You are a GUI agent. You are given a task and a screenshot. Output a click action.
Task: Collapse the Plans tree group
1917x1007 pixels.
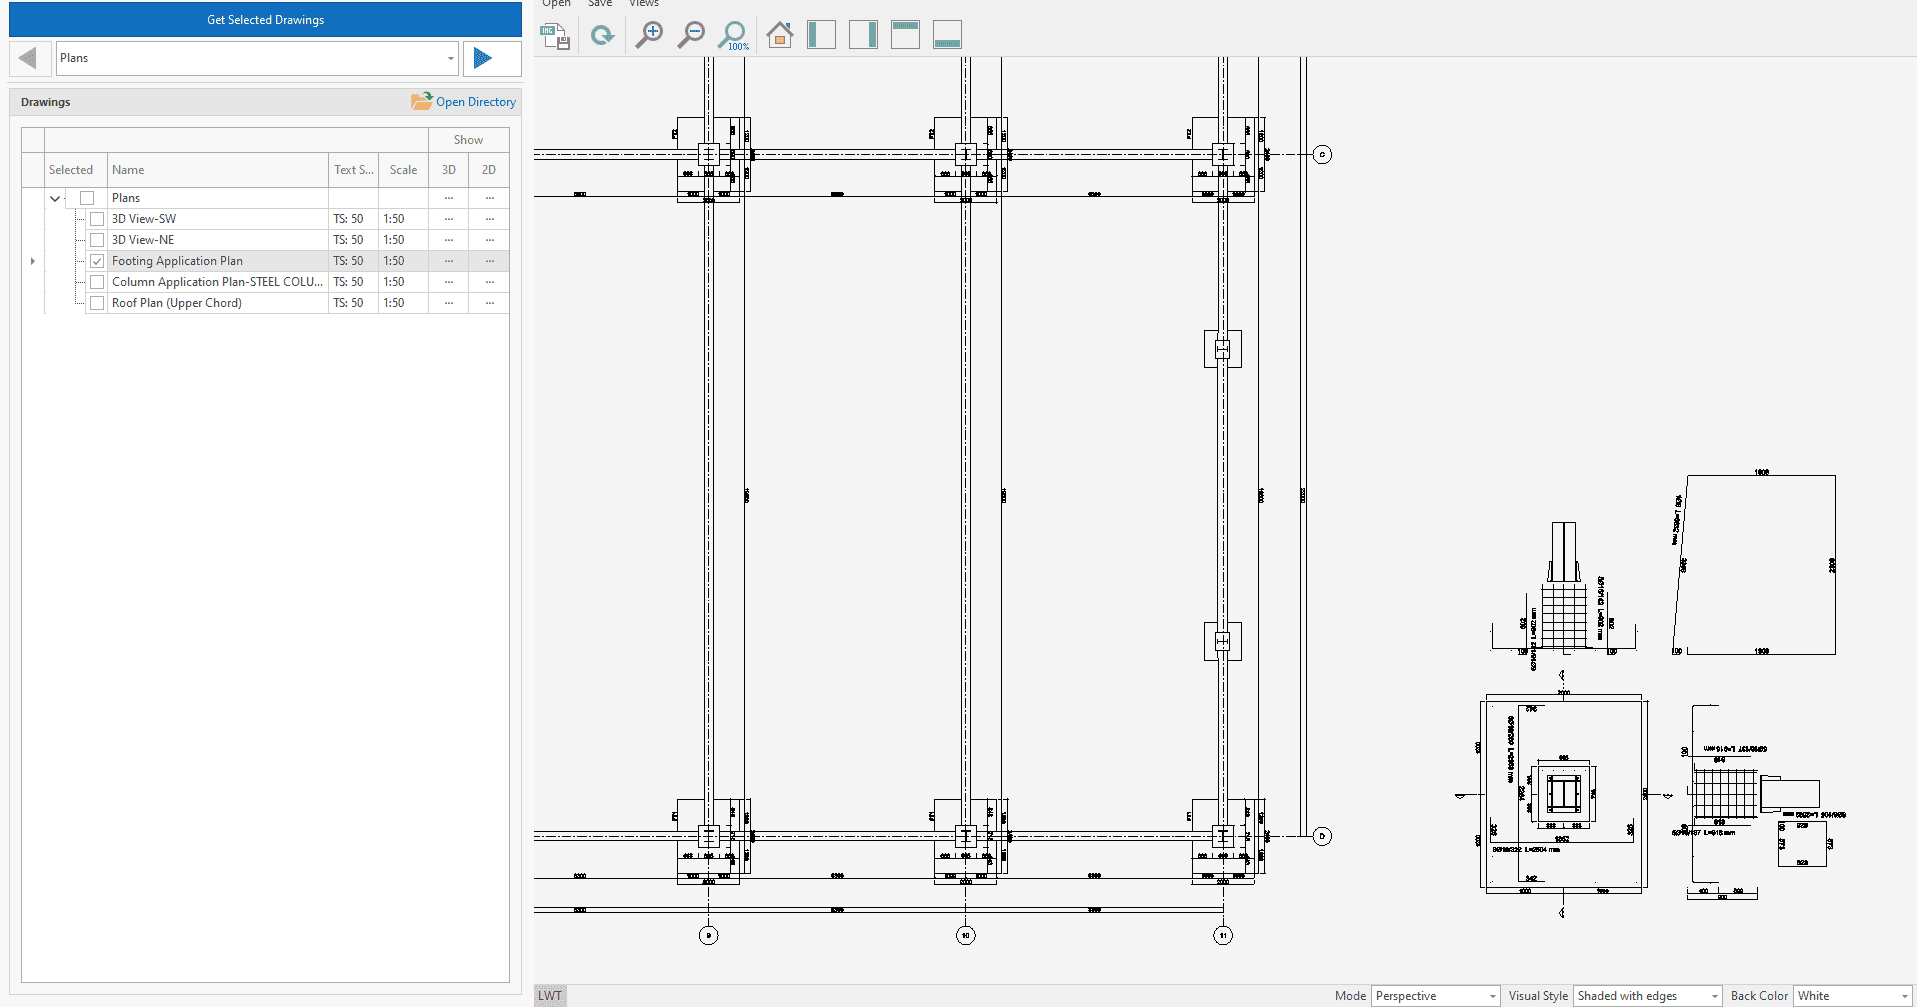[55, 198]
